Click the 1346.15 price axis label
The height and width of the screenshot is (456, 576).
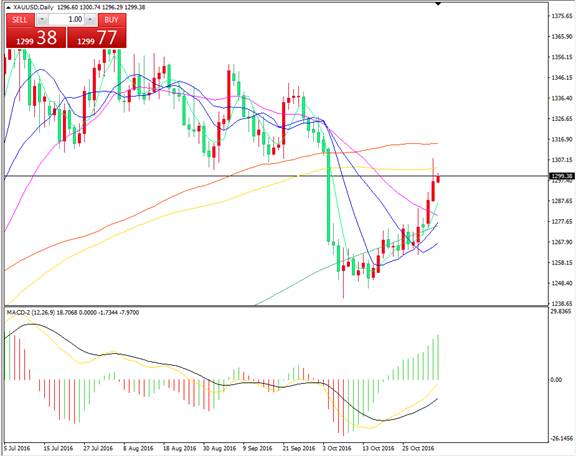[x=562, y=78]
